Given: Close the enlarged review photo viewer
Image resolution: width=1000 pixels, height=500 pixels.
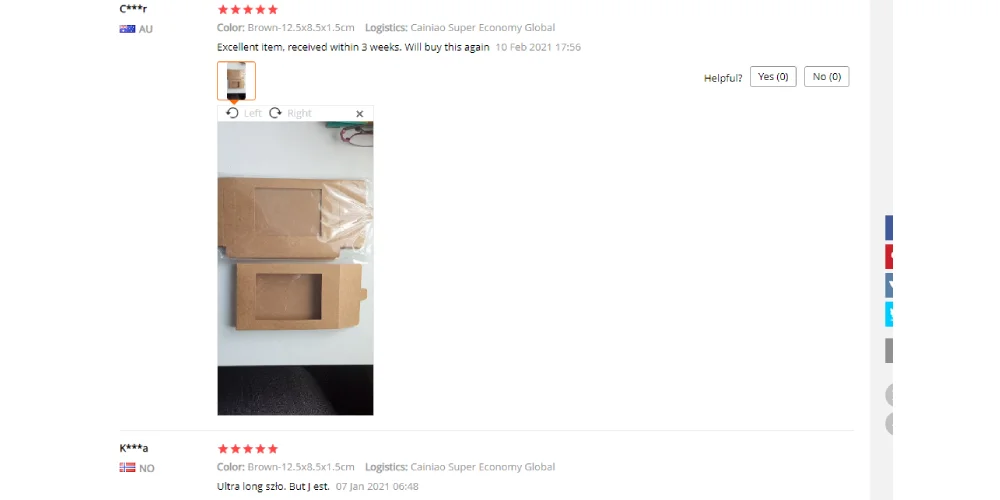Looking at the screenshot, I should click(x=360, y=114).
